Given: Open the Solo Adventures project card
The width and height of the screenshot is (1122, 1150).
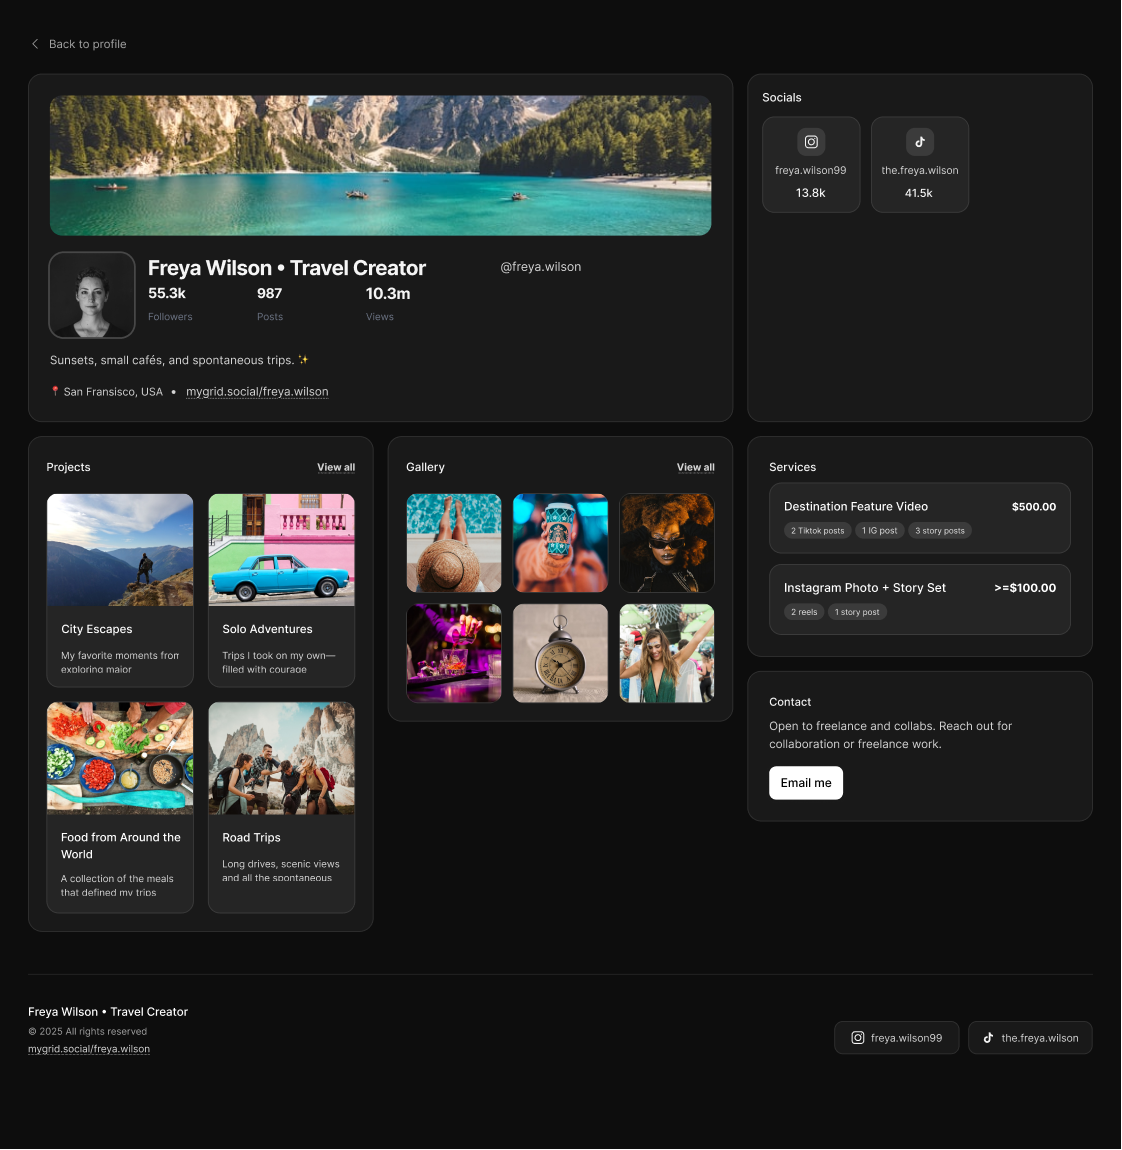Looking at the screenshot, I should coord(281,590).
